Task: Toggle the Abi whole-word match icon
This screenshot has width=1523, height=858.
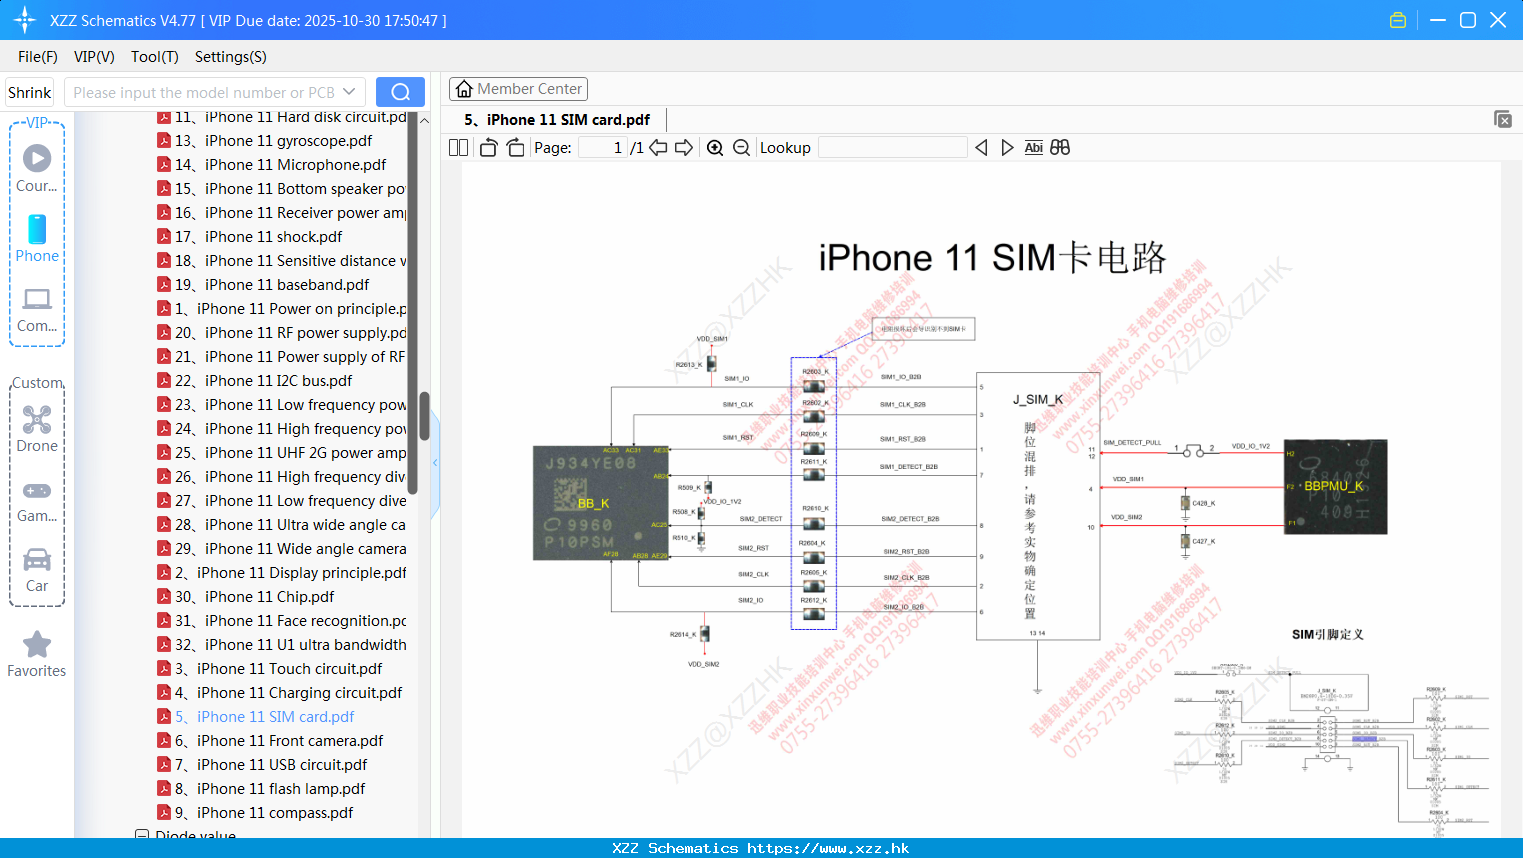Action: [x=1033, y=148]
